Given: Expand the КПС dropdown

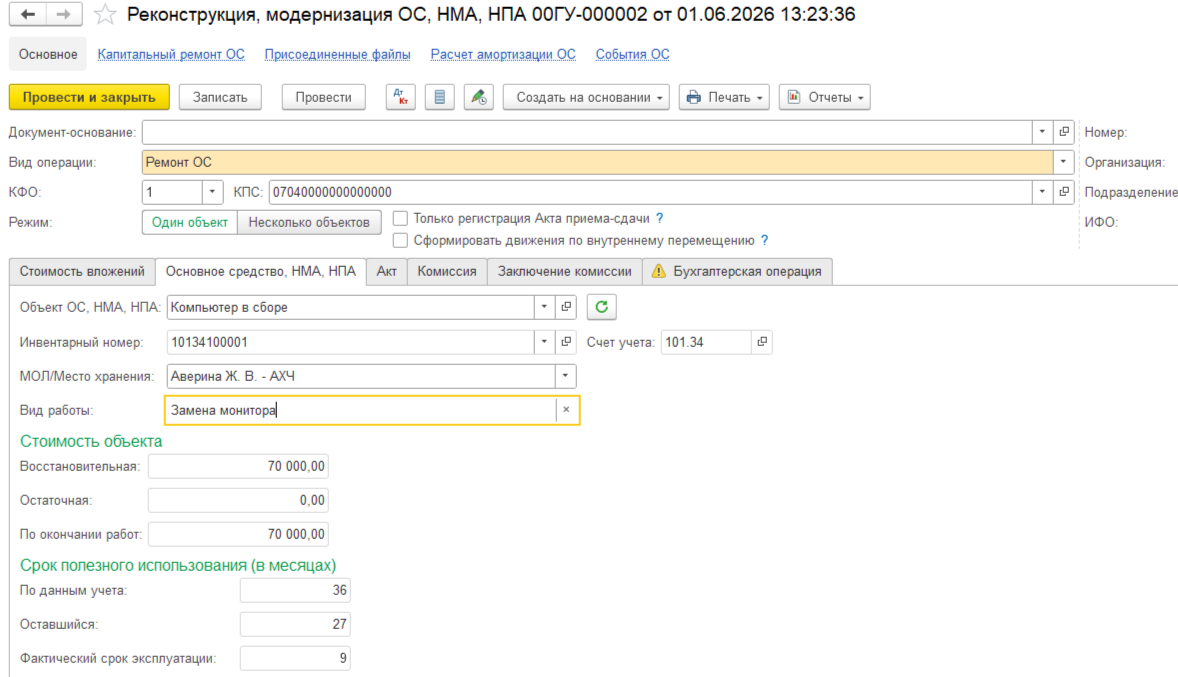Looking at the screenshot, I should click(1042, 192).
